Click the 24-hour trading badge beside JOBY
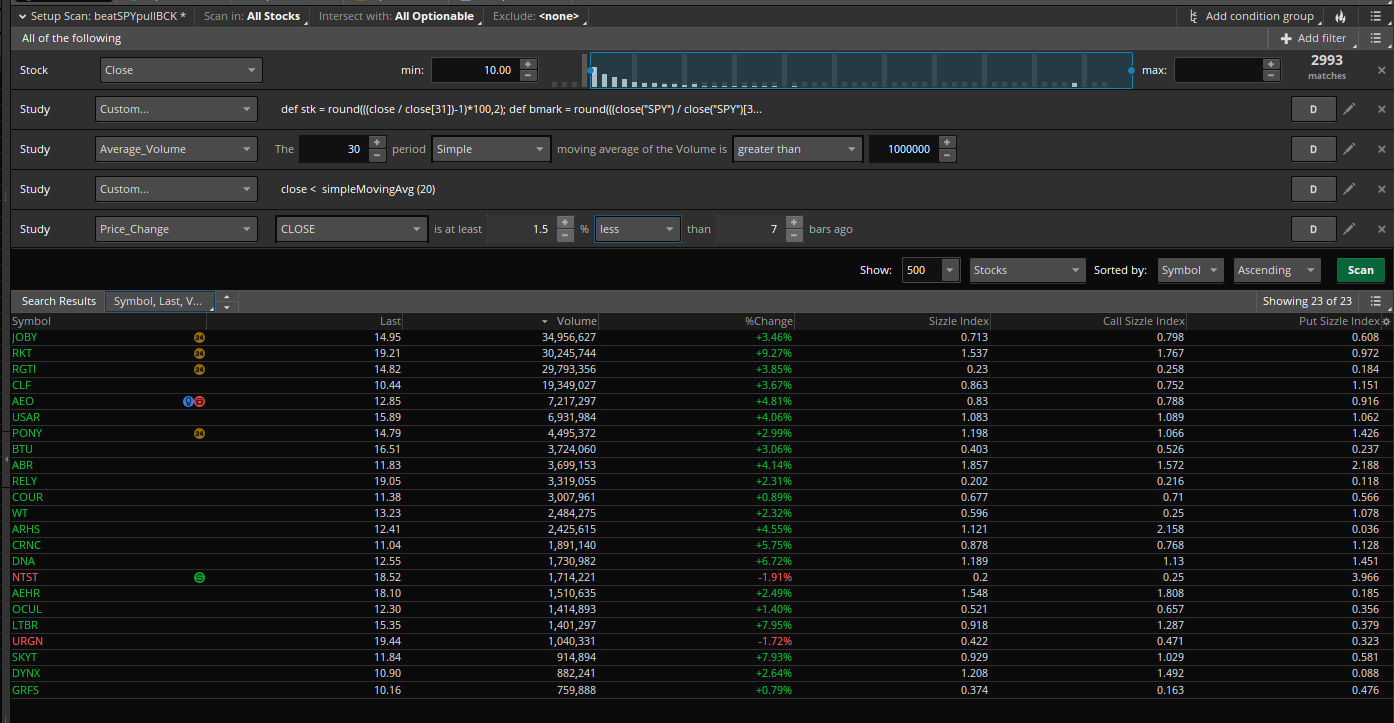The image size is (1394, 723). [x=199, y=337]
